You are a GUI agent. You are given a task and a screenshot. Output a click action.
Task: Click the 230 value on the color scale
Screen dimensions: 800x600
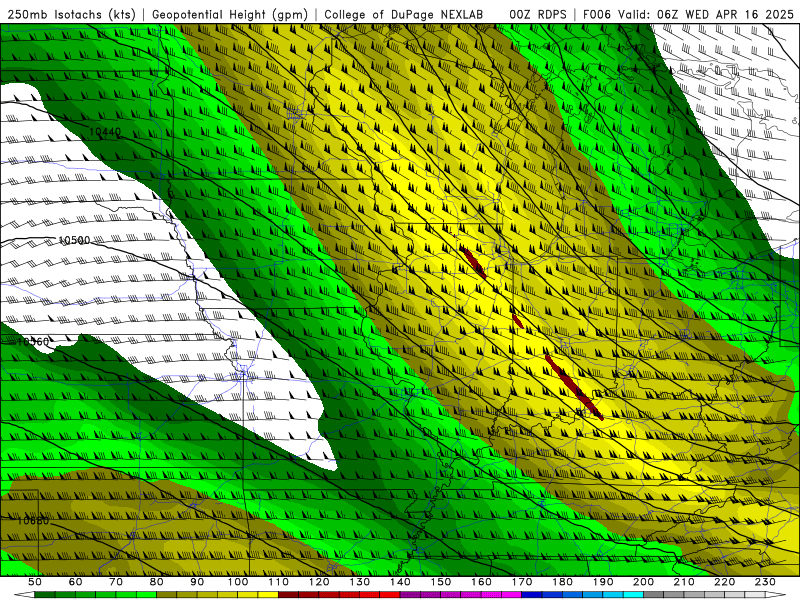765,582
